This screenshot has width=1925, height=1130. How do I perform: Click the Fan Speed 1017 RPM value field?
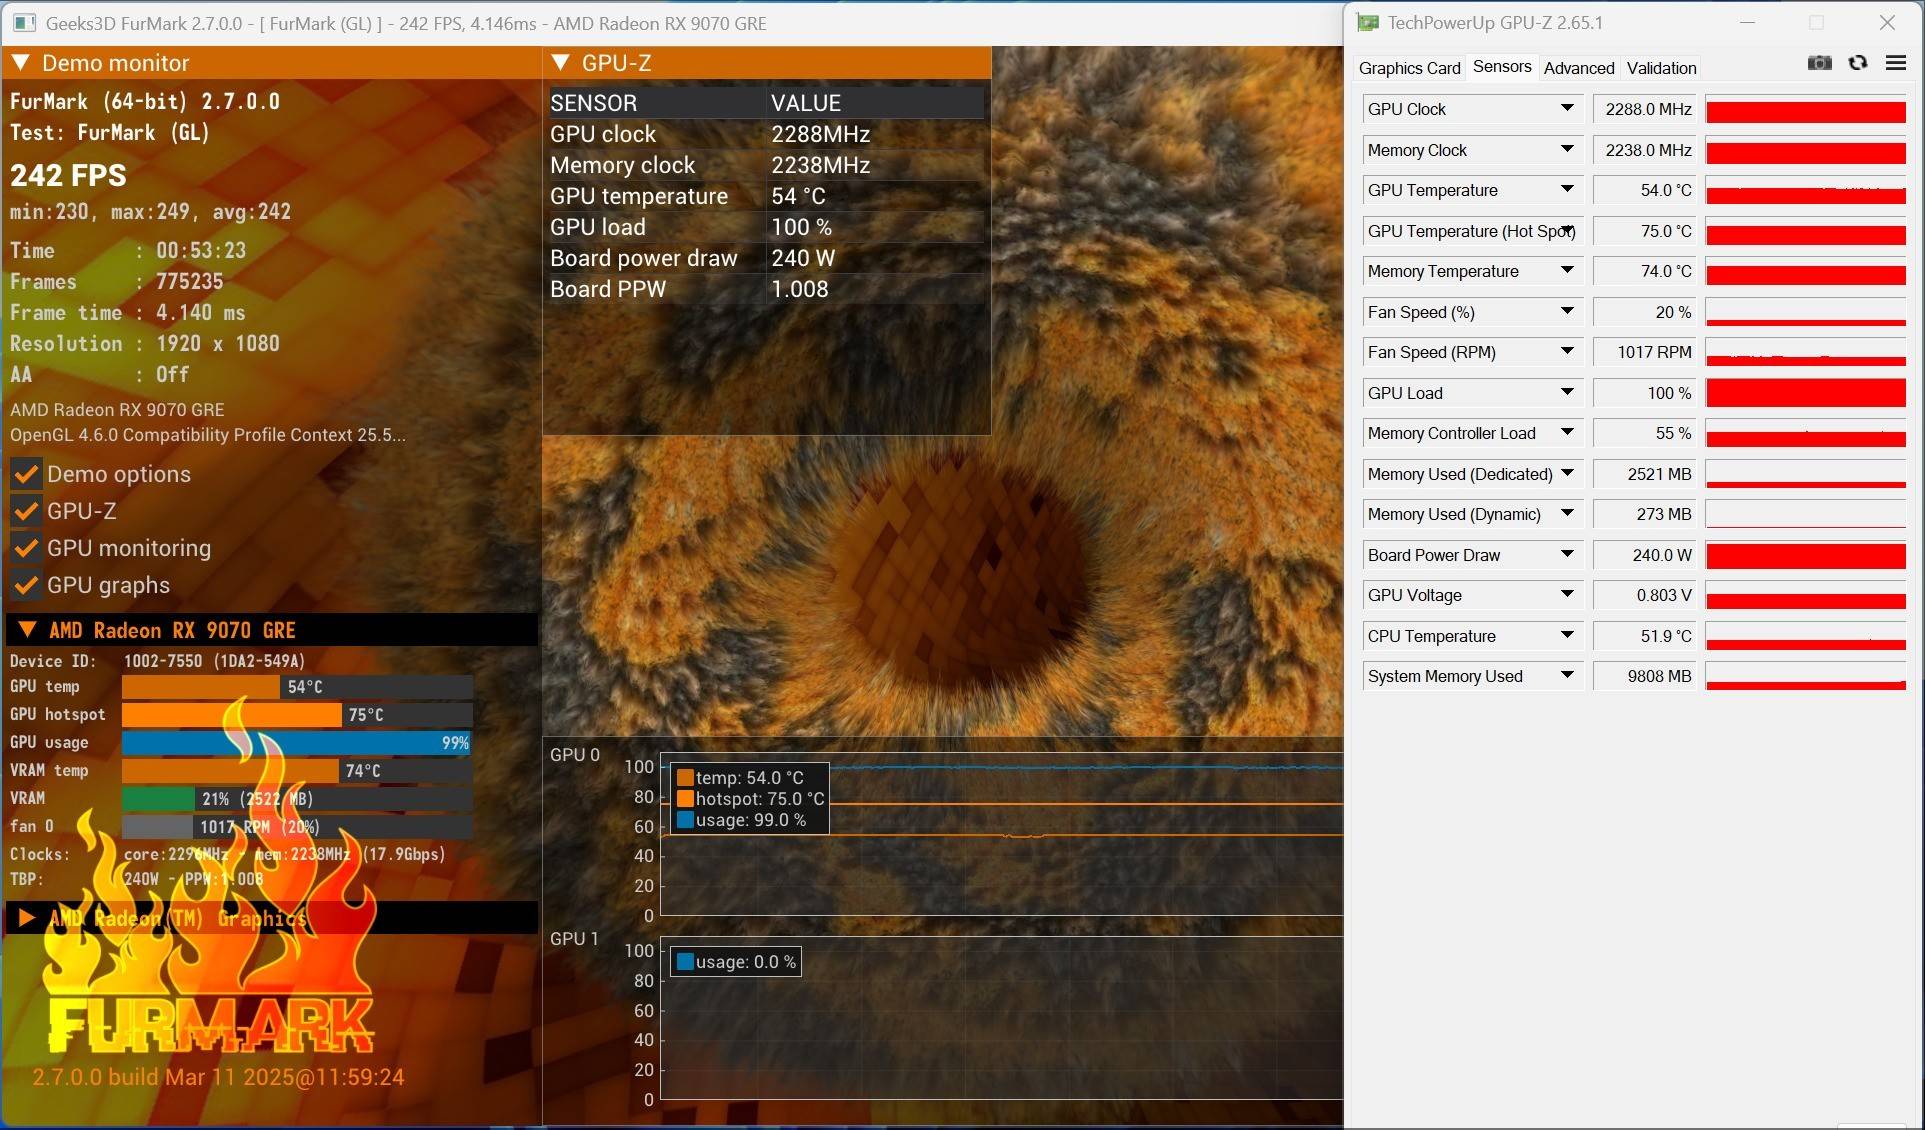[x=1645, y=352]
